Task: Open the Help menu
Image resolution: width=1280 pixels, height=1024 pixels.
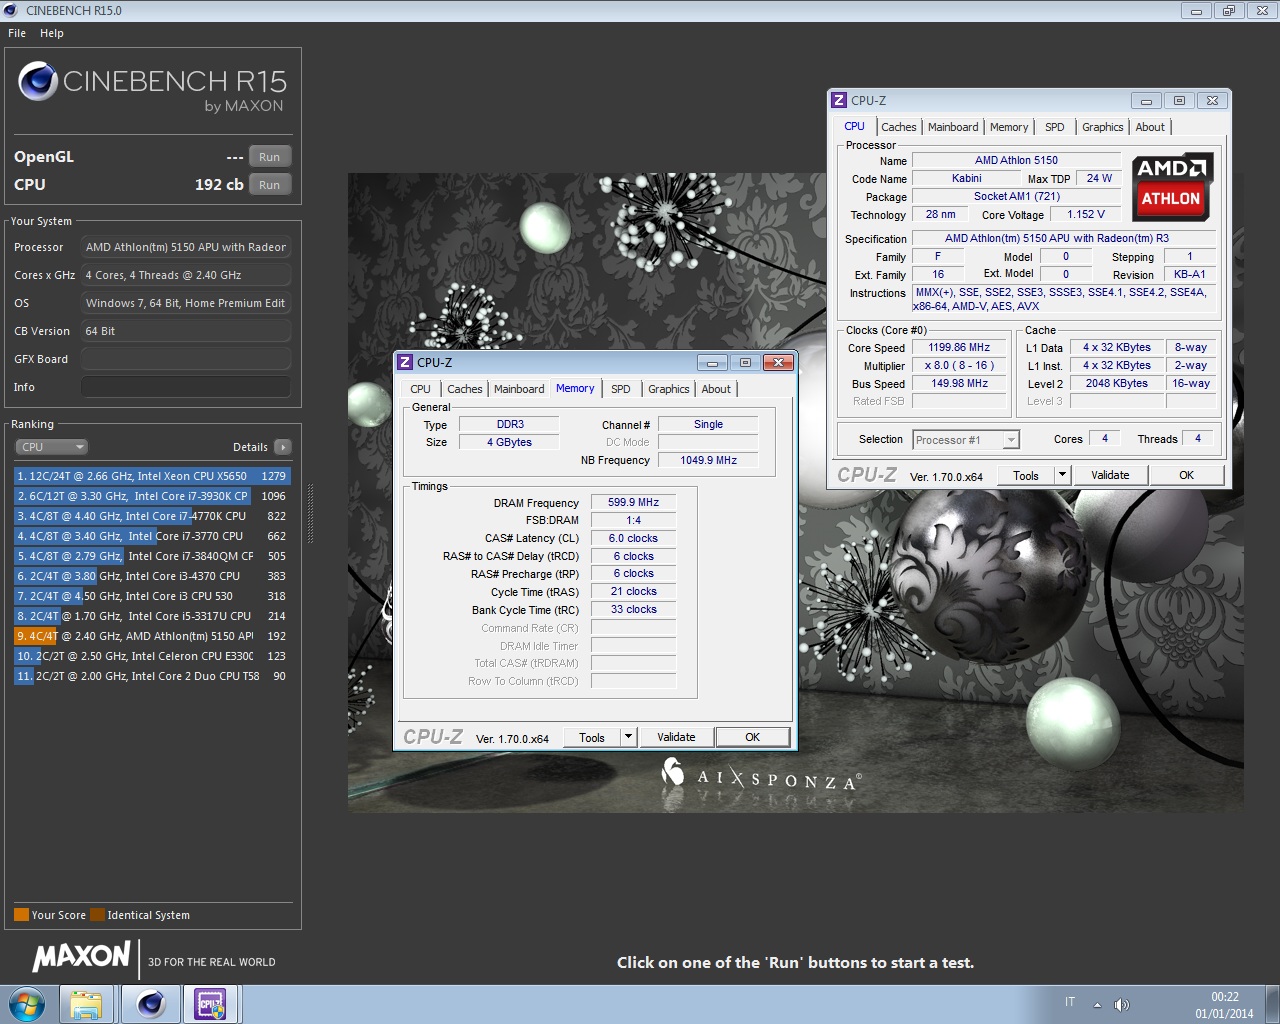Action: (x=52, y=33)
